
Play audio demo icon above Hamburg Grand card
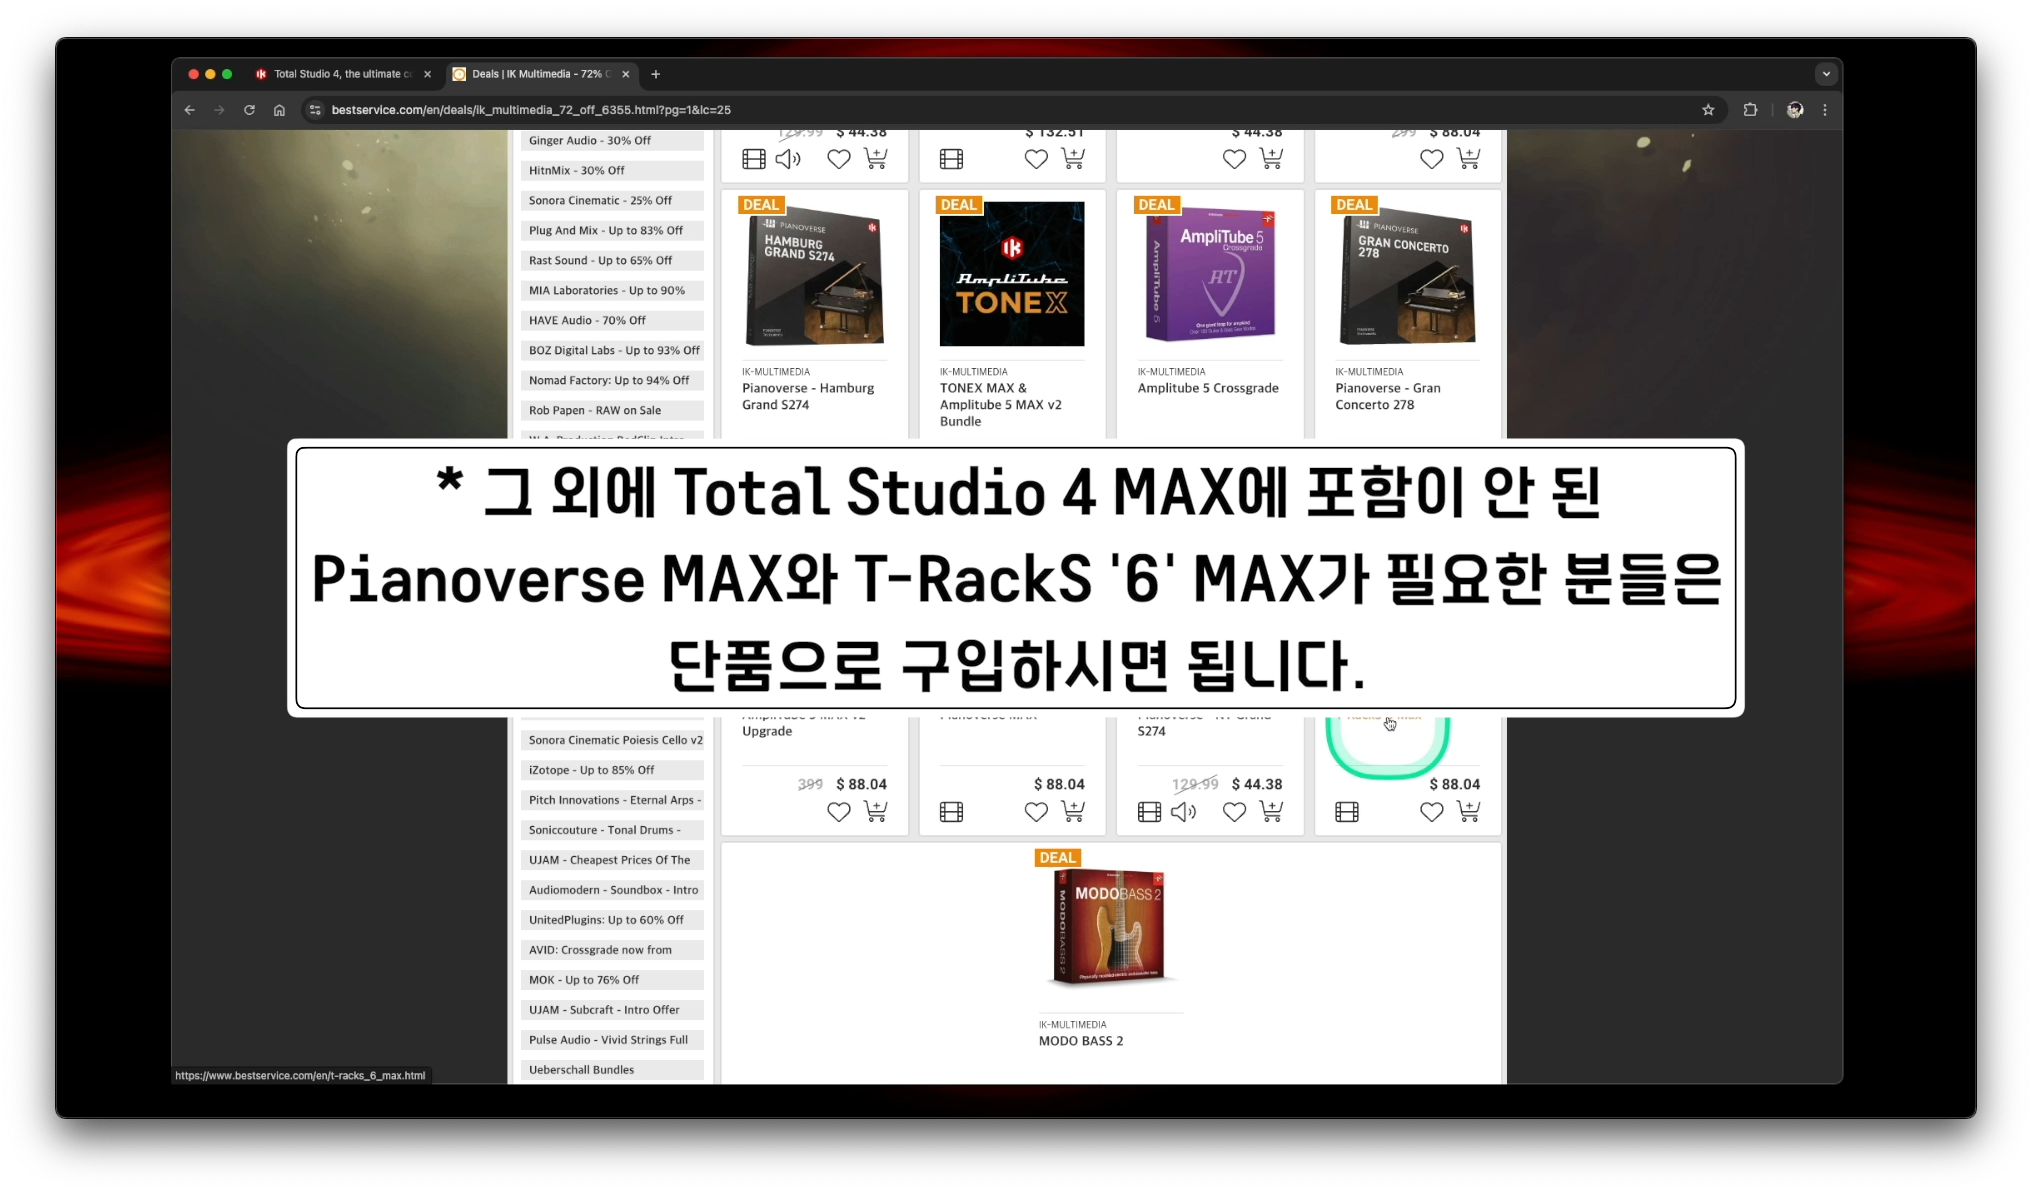click(x=789, y=159)
